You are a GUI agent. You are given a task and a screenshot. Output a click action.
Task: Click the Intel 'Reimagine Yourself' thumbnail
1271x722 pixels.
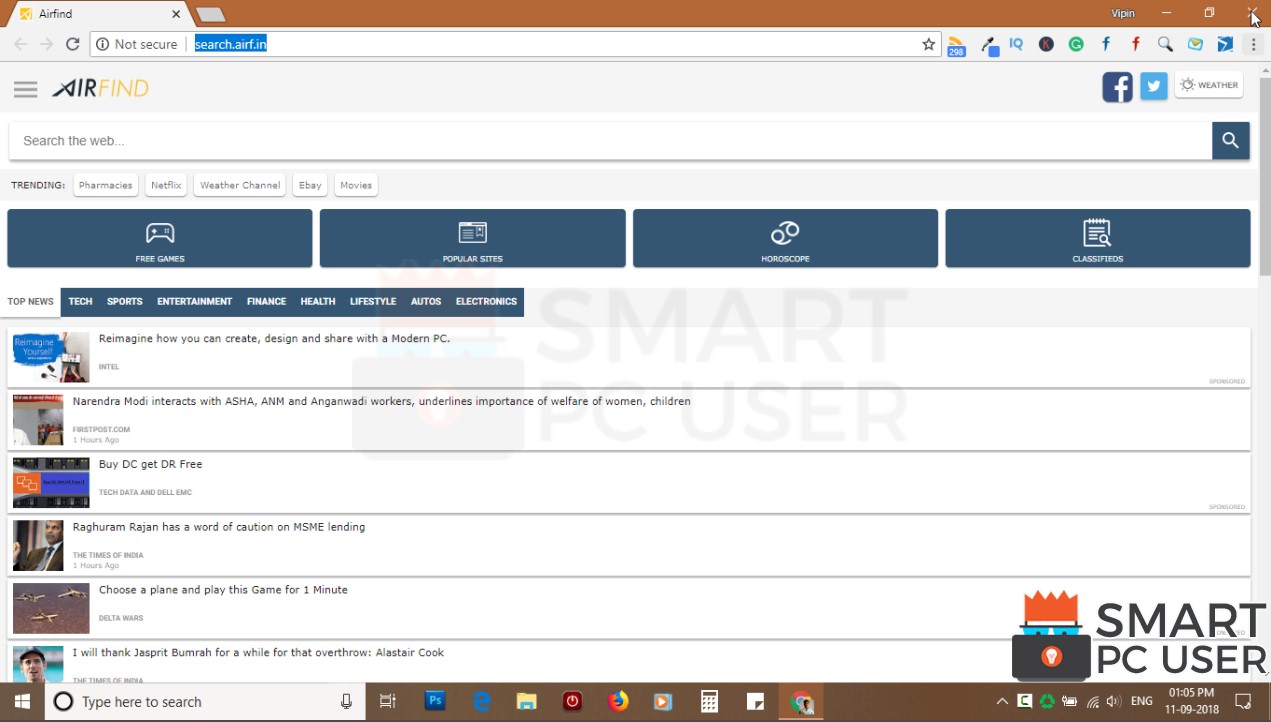[51, 357]
